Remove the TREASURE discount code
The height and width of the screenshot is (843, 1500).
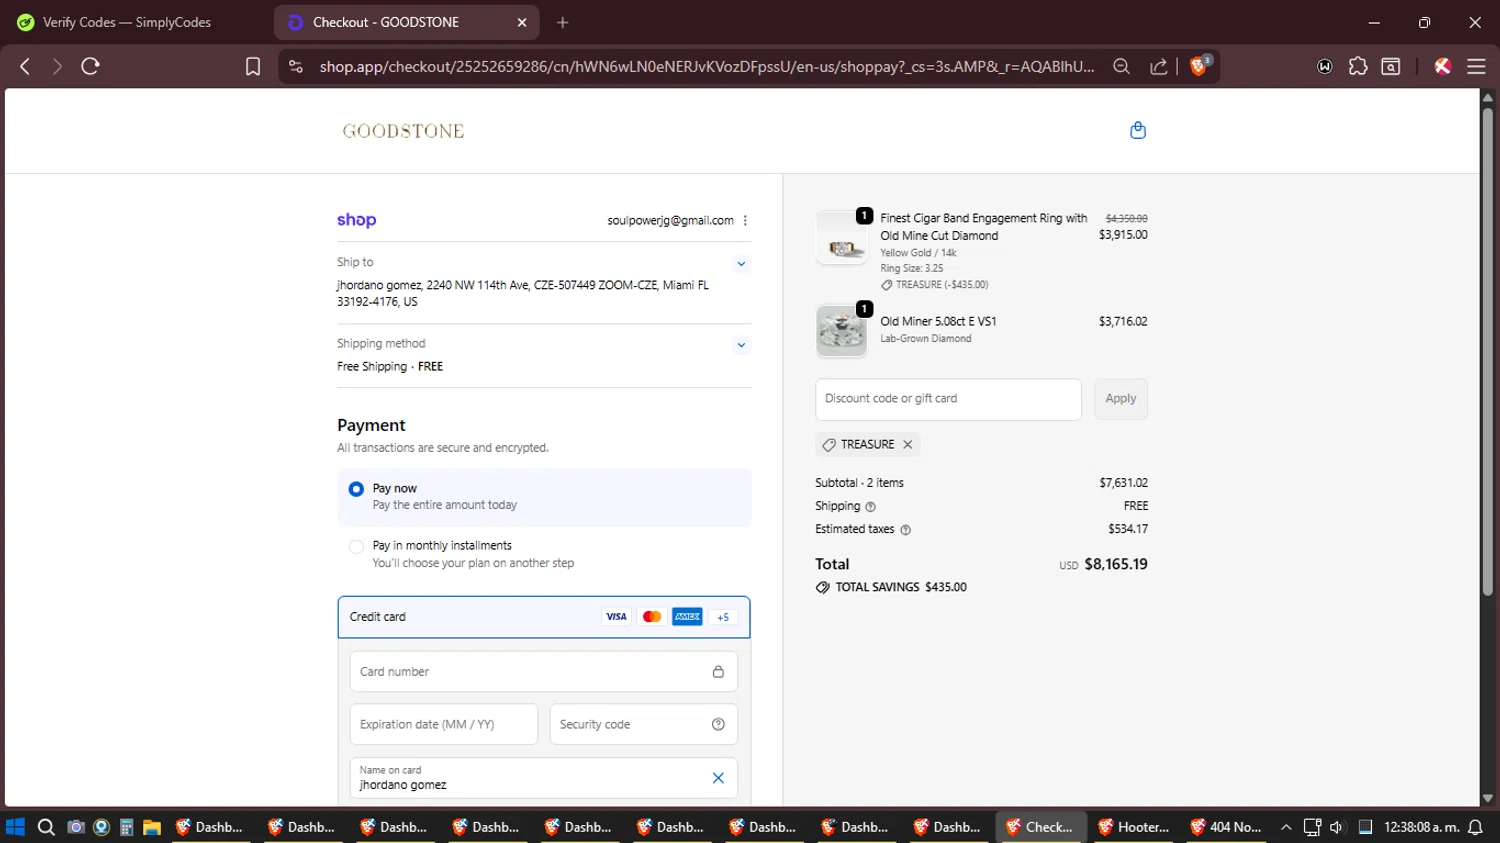point(908,445)
